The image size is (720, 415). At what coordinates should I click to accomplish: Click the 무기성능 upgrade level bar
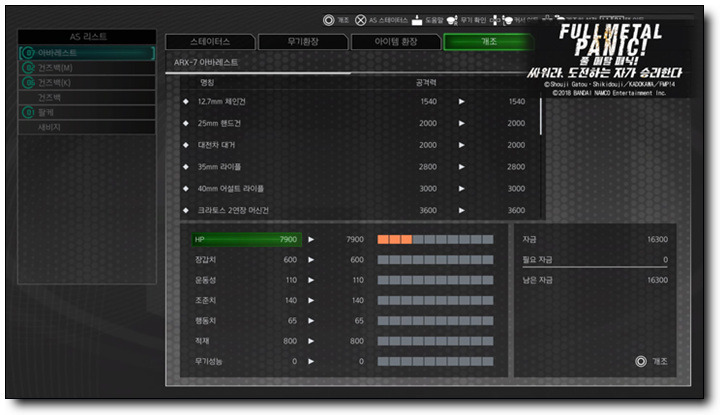coord(435,361)
